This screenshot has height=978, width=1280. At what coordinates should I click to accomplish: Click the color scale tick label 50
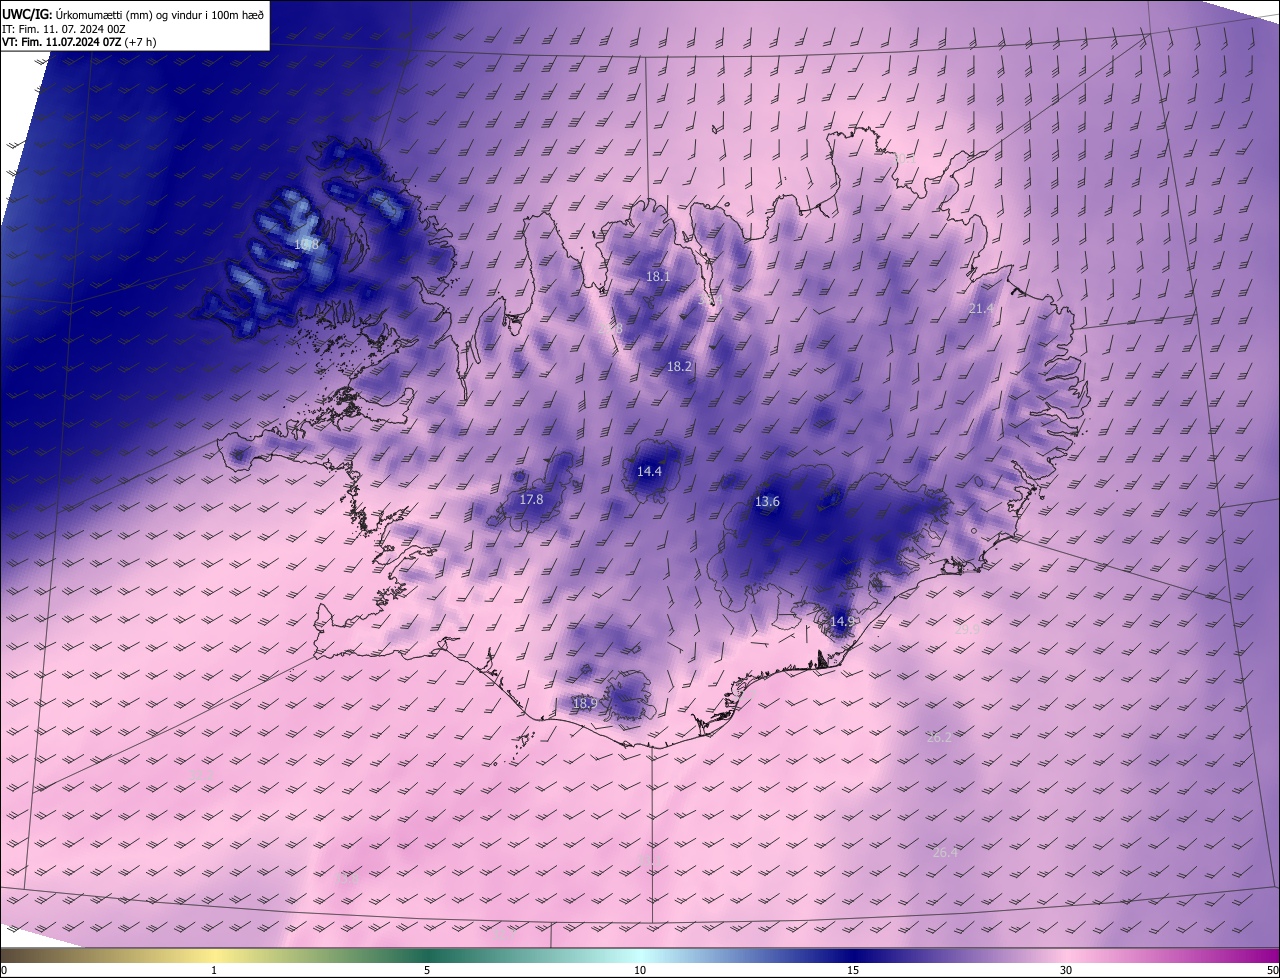pyautogui.click(x=1272, y=970)
